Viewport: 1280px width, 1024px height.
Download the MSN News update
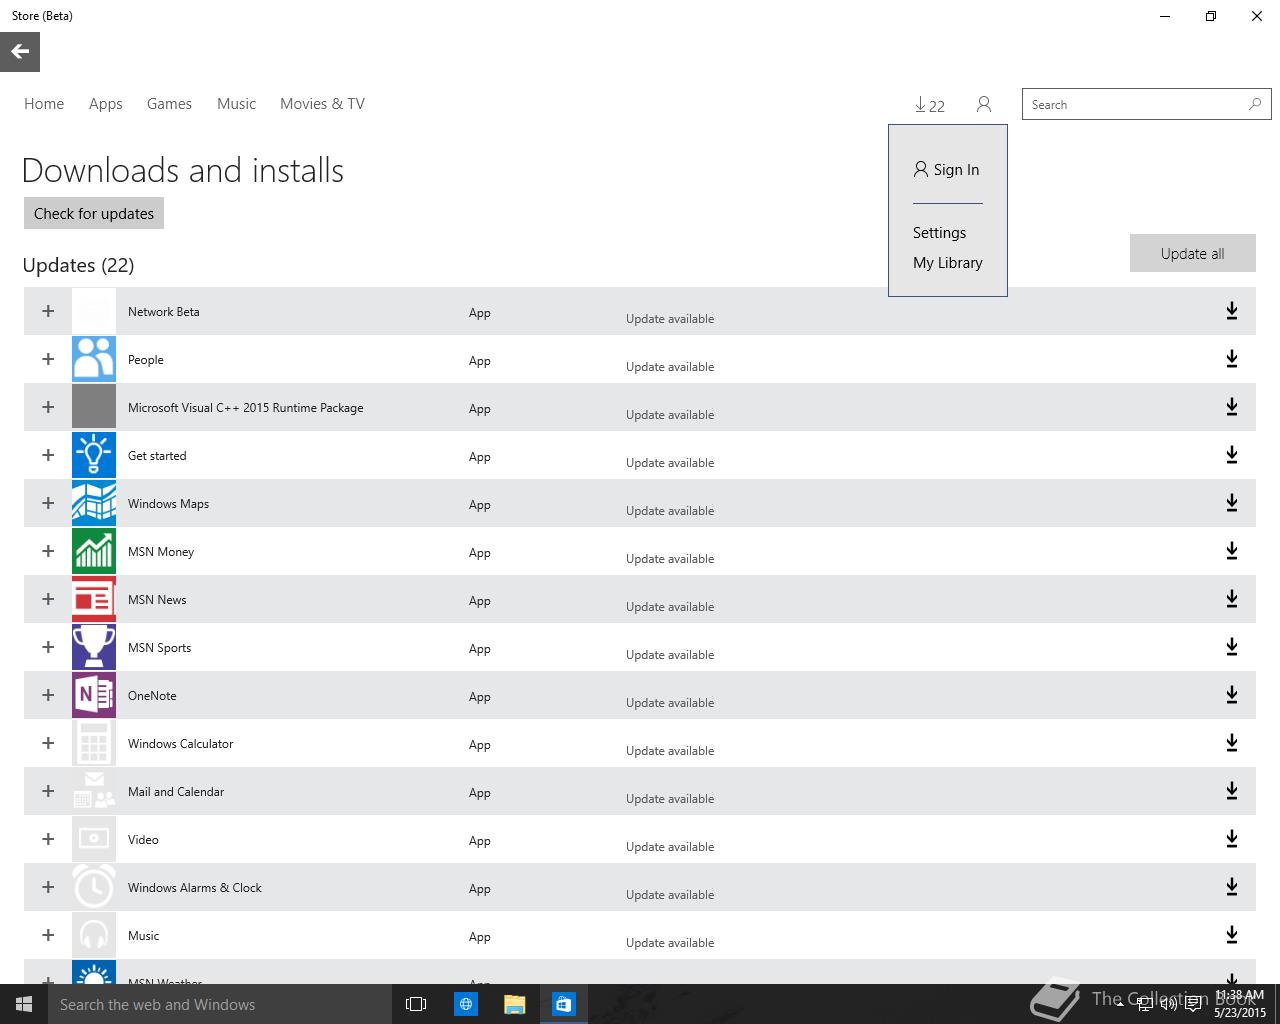pos(1232,599)
